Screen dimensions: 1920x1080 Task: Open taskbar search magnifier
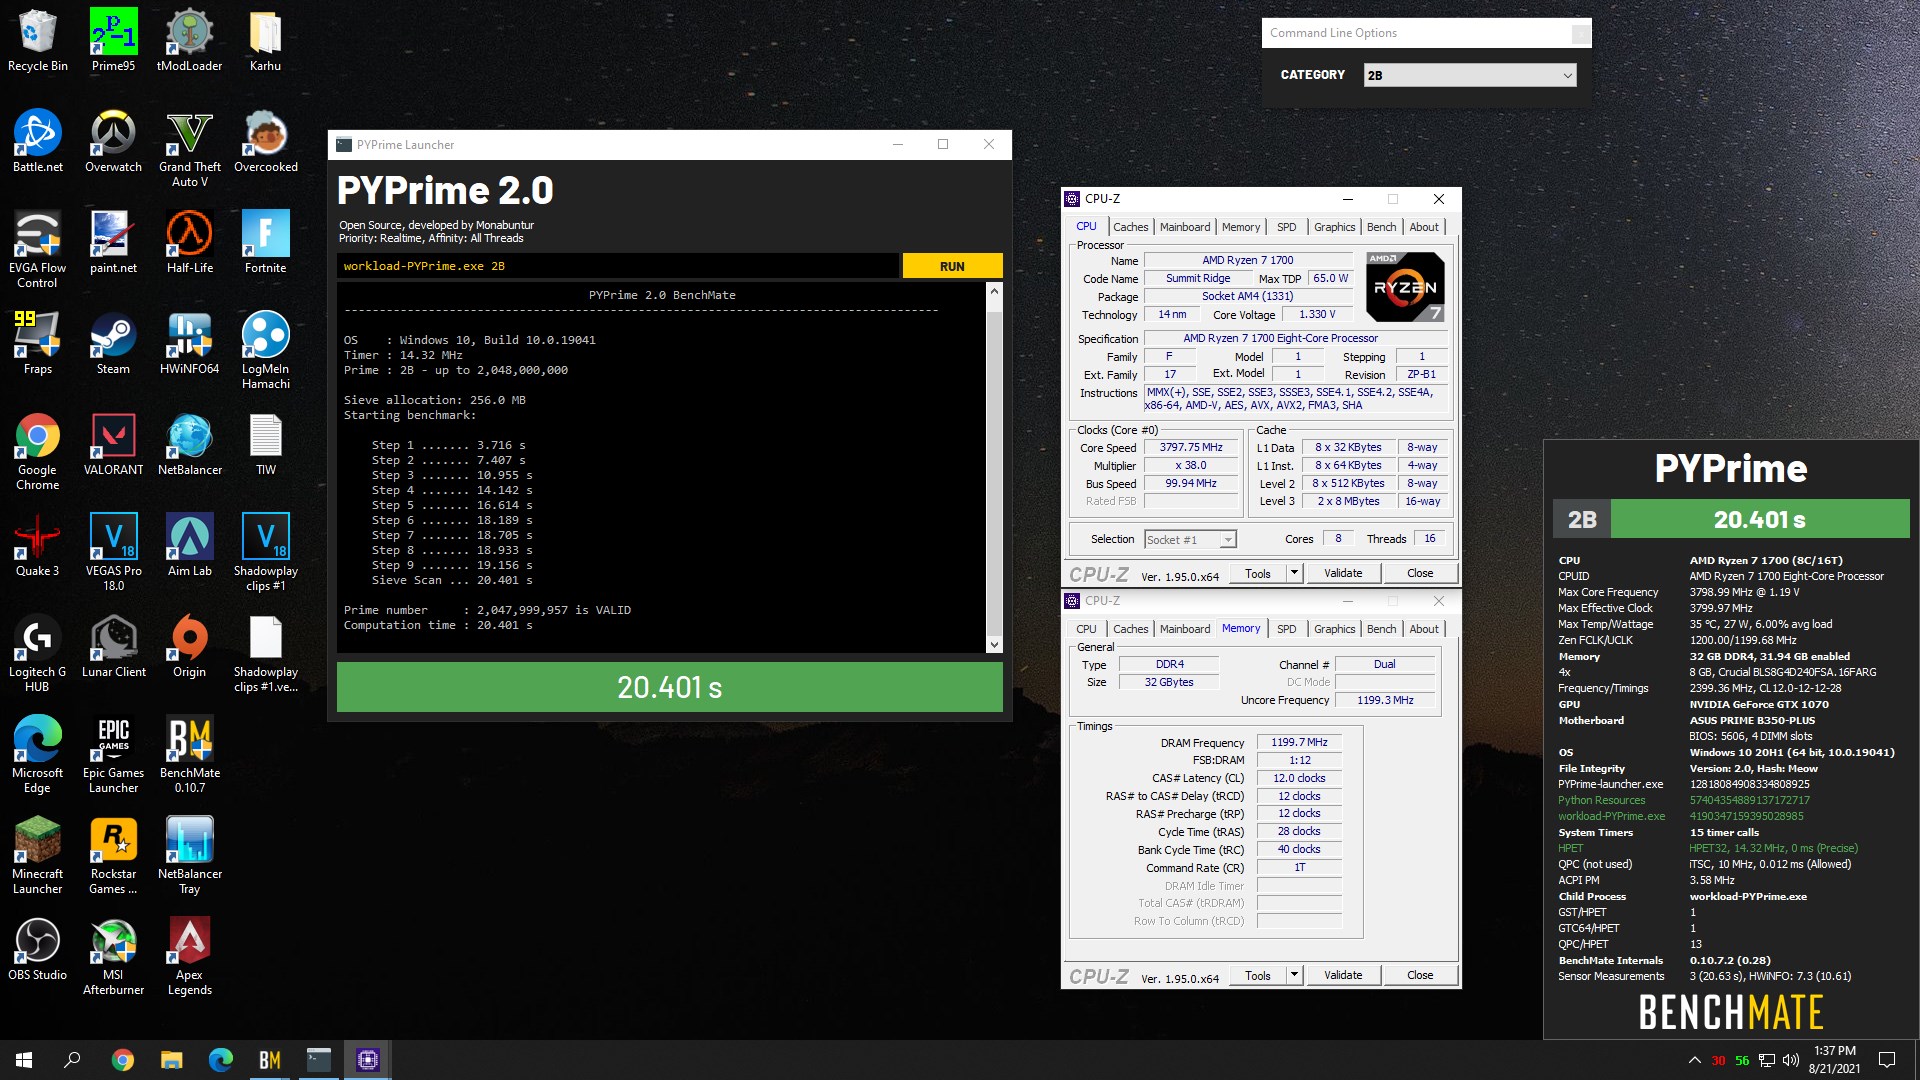point(72,1060)
